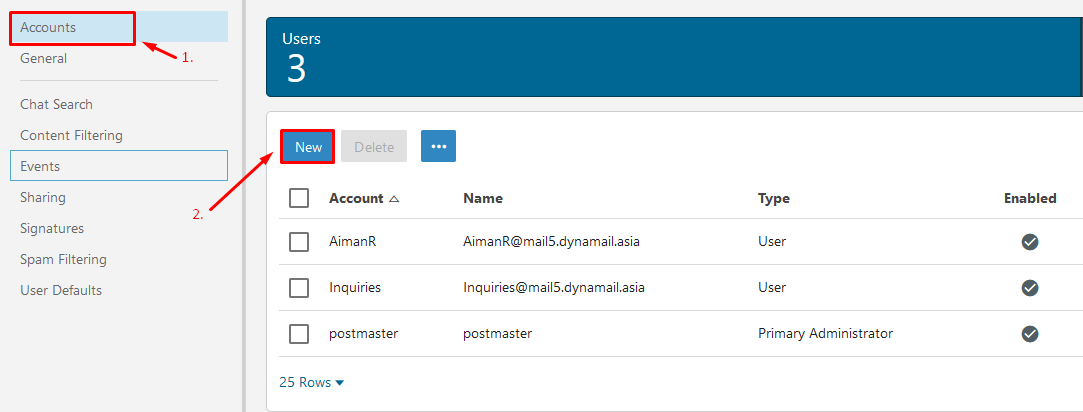Click Inquiries@mail5.dynamail.asia name cell
The height and width of the screenshot is (412, 1083).
554,287
